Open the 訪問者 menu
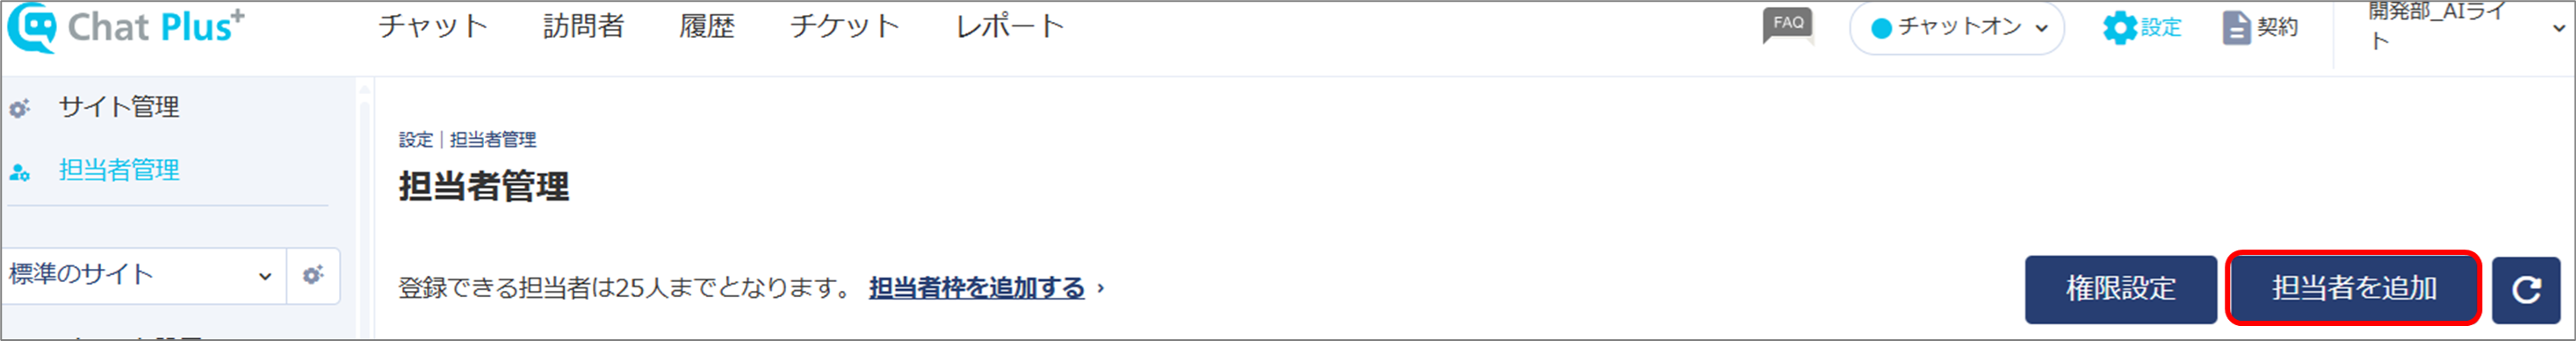Image resolution: width=2576 pixels, height=341 pixels. click(x=584, y=26)
